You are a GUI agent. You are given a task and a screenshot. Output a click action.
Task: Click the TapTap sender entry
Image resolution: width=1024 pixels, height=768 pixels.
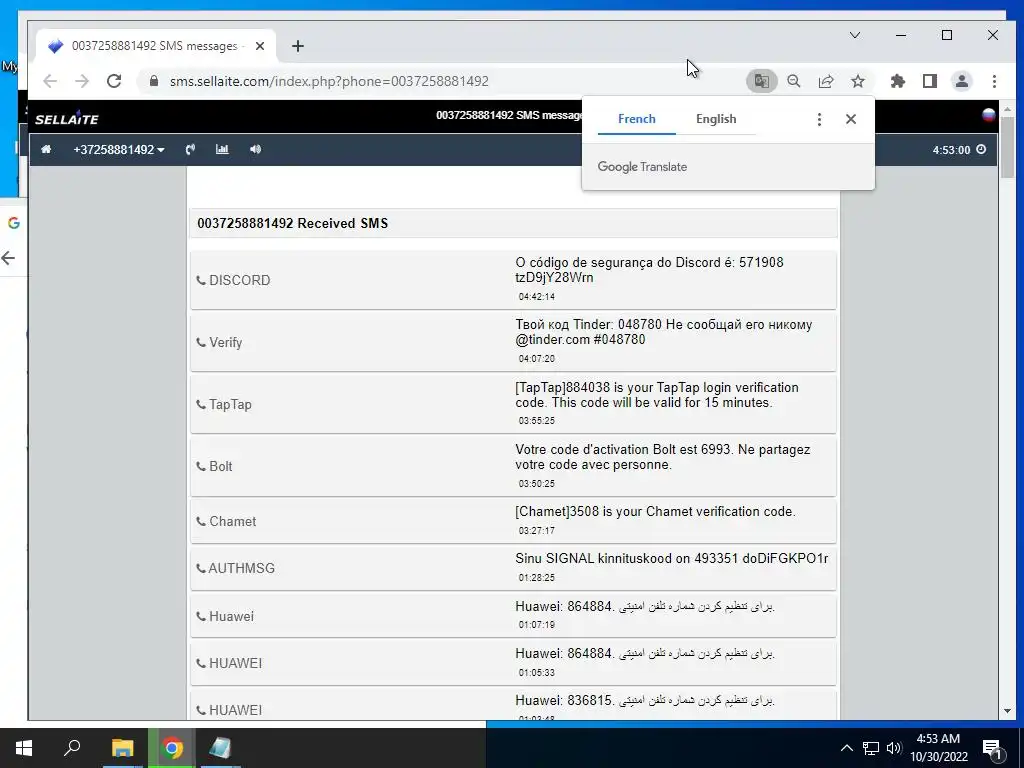point(224,404)
